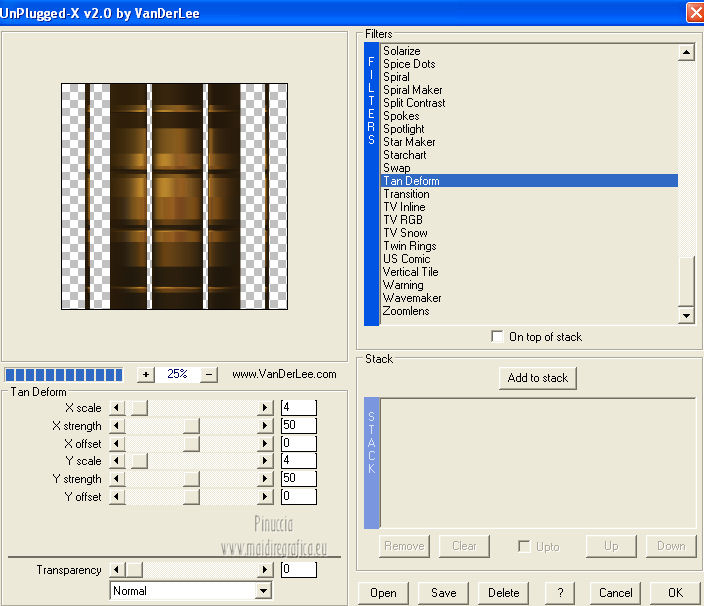This screenshot has height=606, width=704.
Task: Click right arrow of X scale slider
Action: [265, 408]
